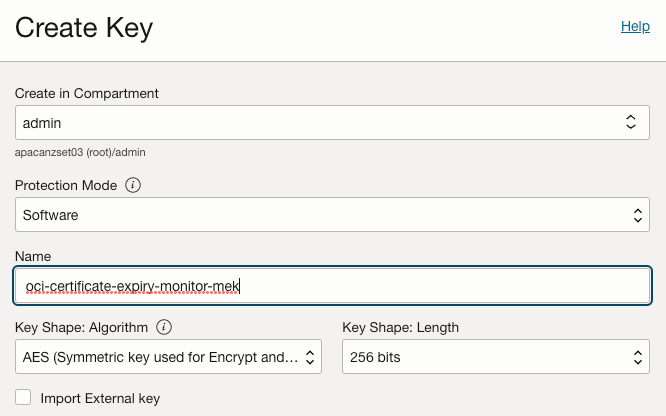666x416 pixels.
Task: Select the 256 bits length dropdown
Action: pyautogui.click(x=480, y=356)
